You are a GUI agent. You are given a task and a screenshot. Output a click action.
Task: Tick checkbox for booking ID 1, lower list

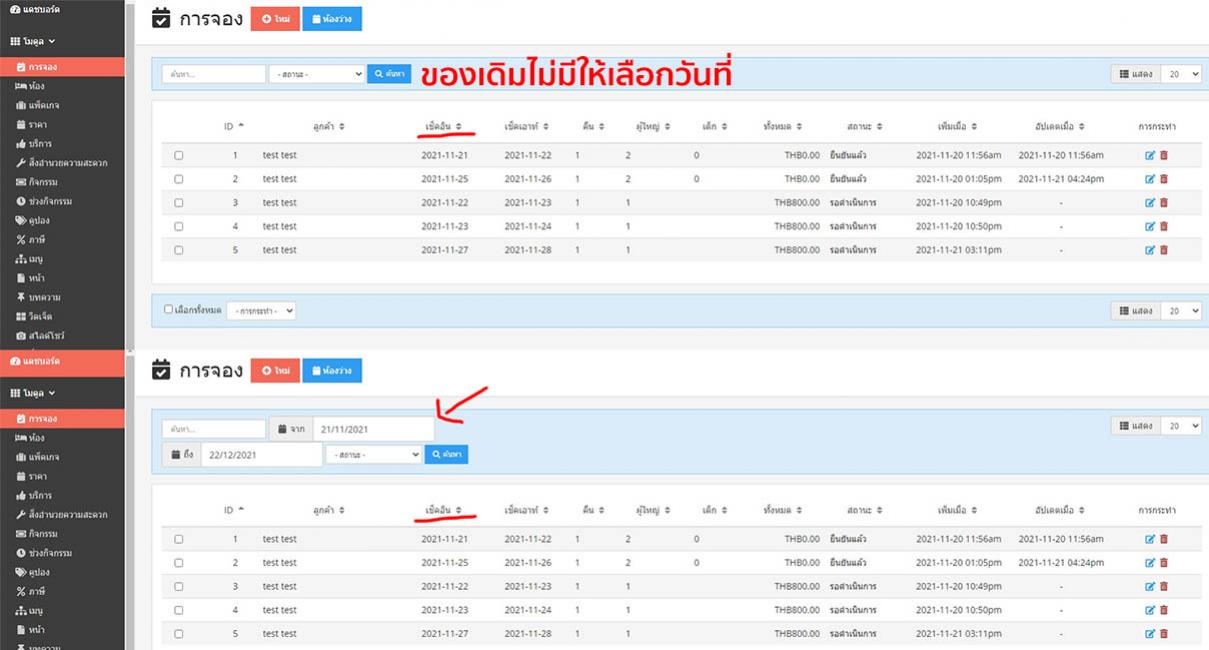coord(179,539)
